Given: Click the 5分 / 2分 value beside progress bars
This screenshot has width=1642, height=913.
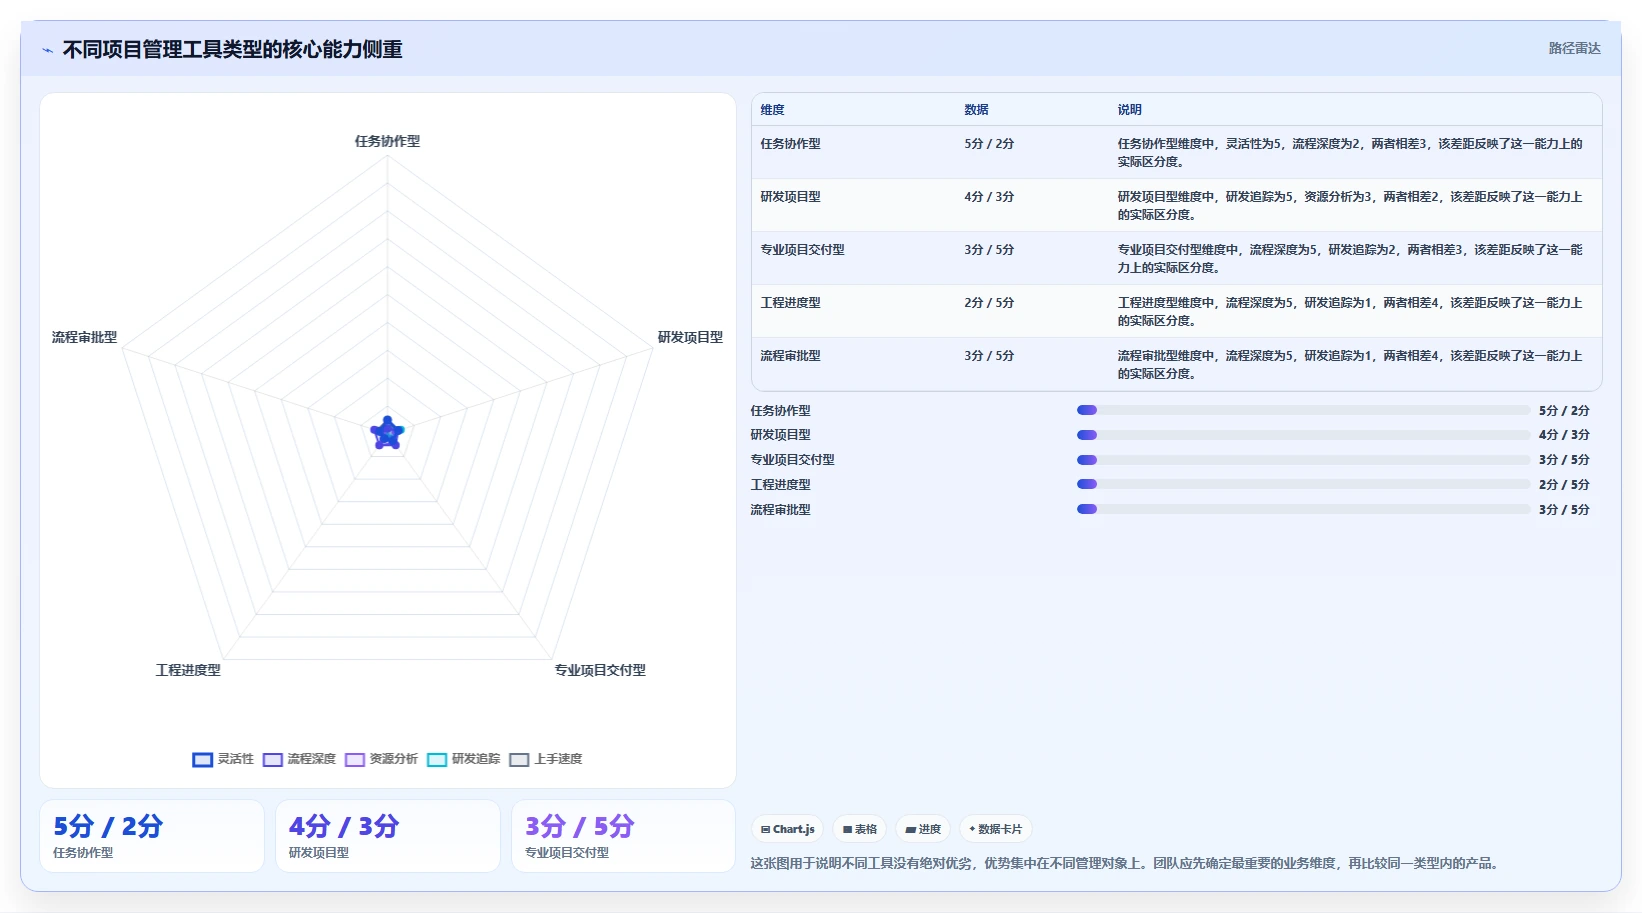Looking at the screenshot, I should 1564,411.
